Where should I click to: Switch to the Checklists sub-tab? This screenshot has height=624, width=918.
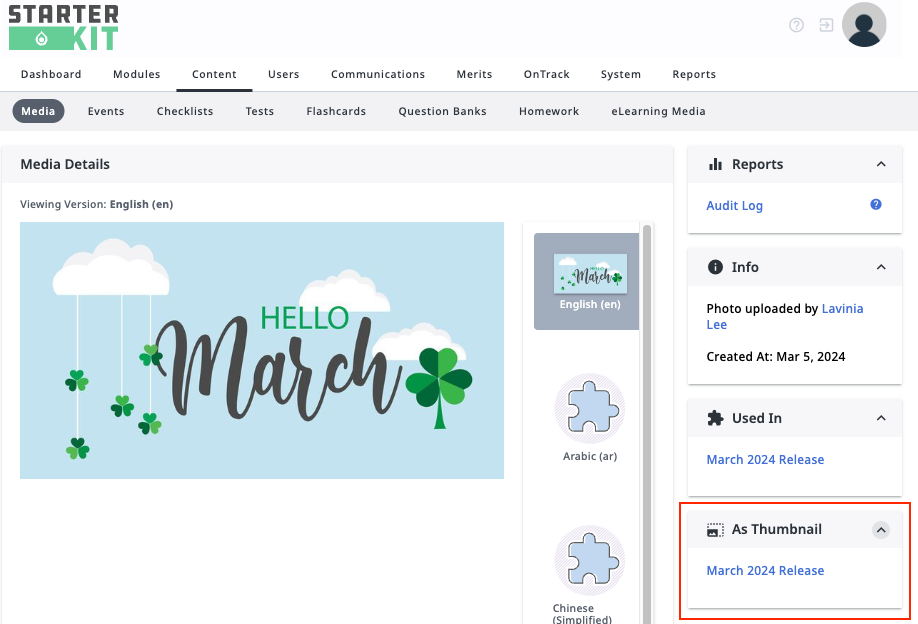[x=185, y=111]
